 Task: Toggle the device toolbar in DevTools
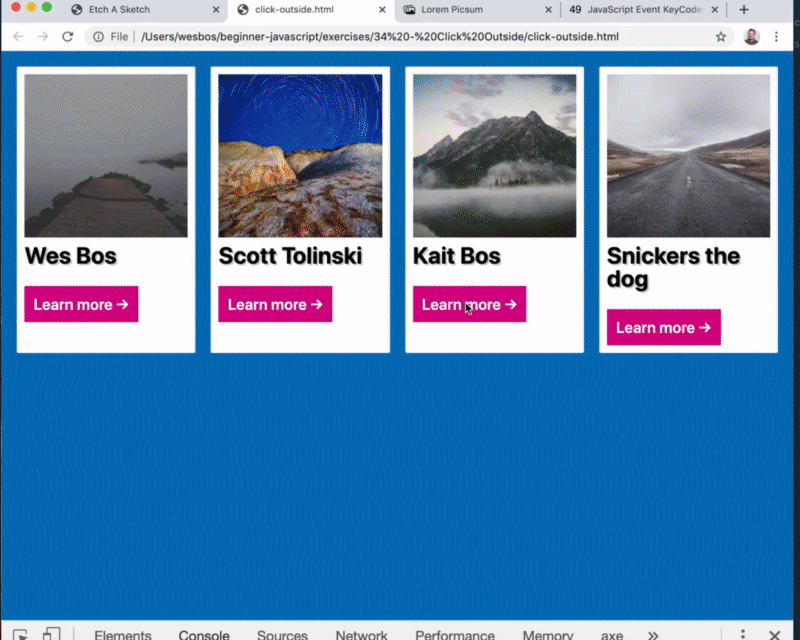pos(51,634)
